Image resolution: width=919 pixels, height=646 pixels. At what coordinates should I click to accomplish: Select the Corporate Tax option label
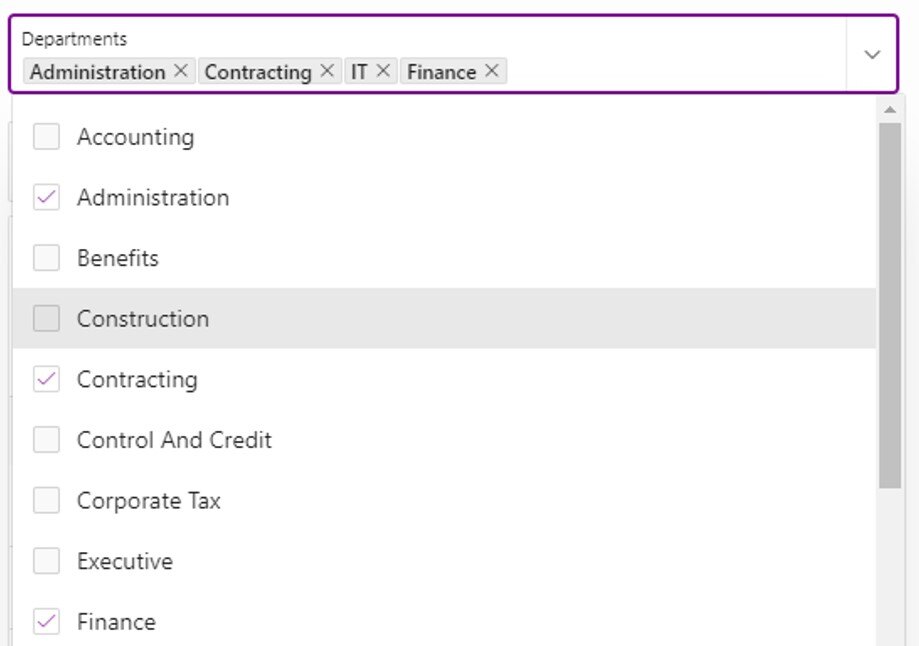click(x=149, y=501)
